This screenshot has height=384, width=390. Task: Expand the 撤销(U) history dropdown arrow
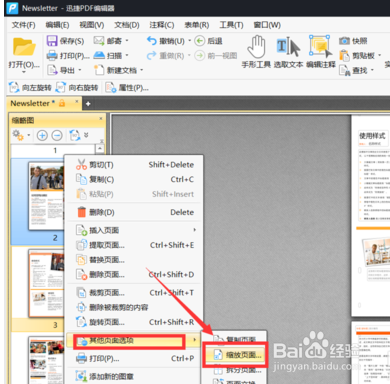point(190,41)
